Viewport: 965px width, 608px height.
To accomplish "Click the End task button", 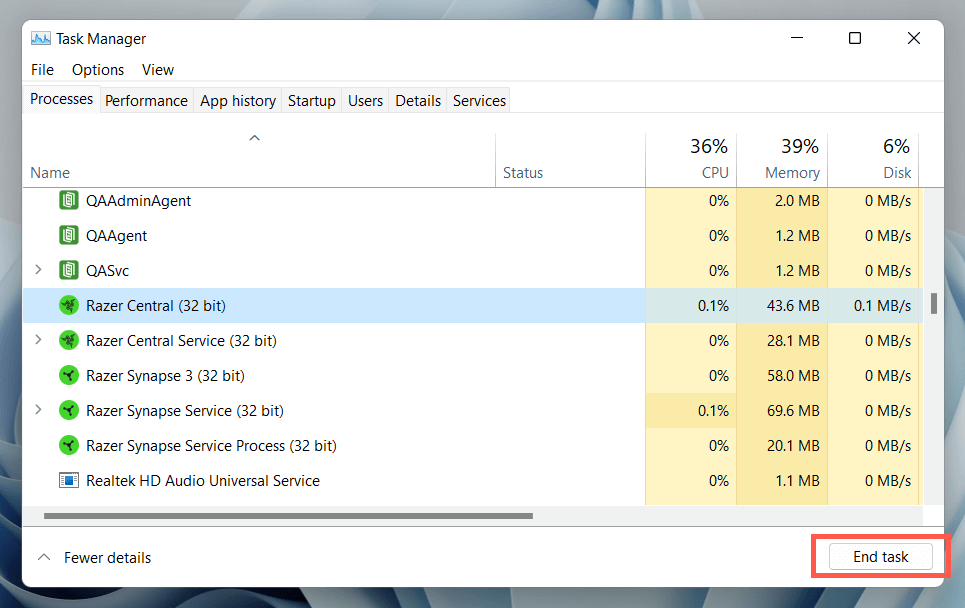I will [881, 557].
